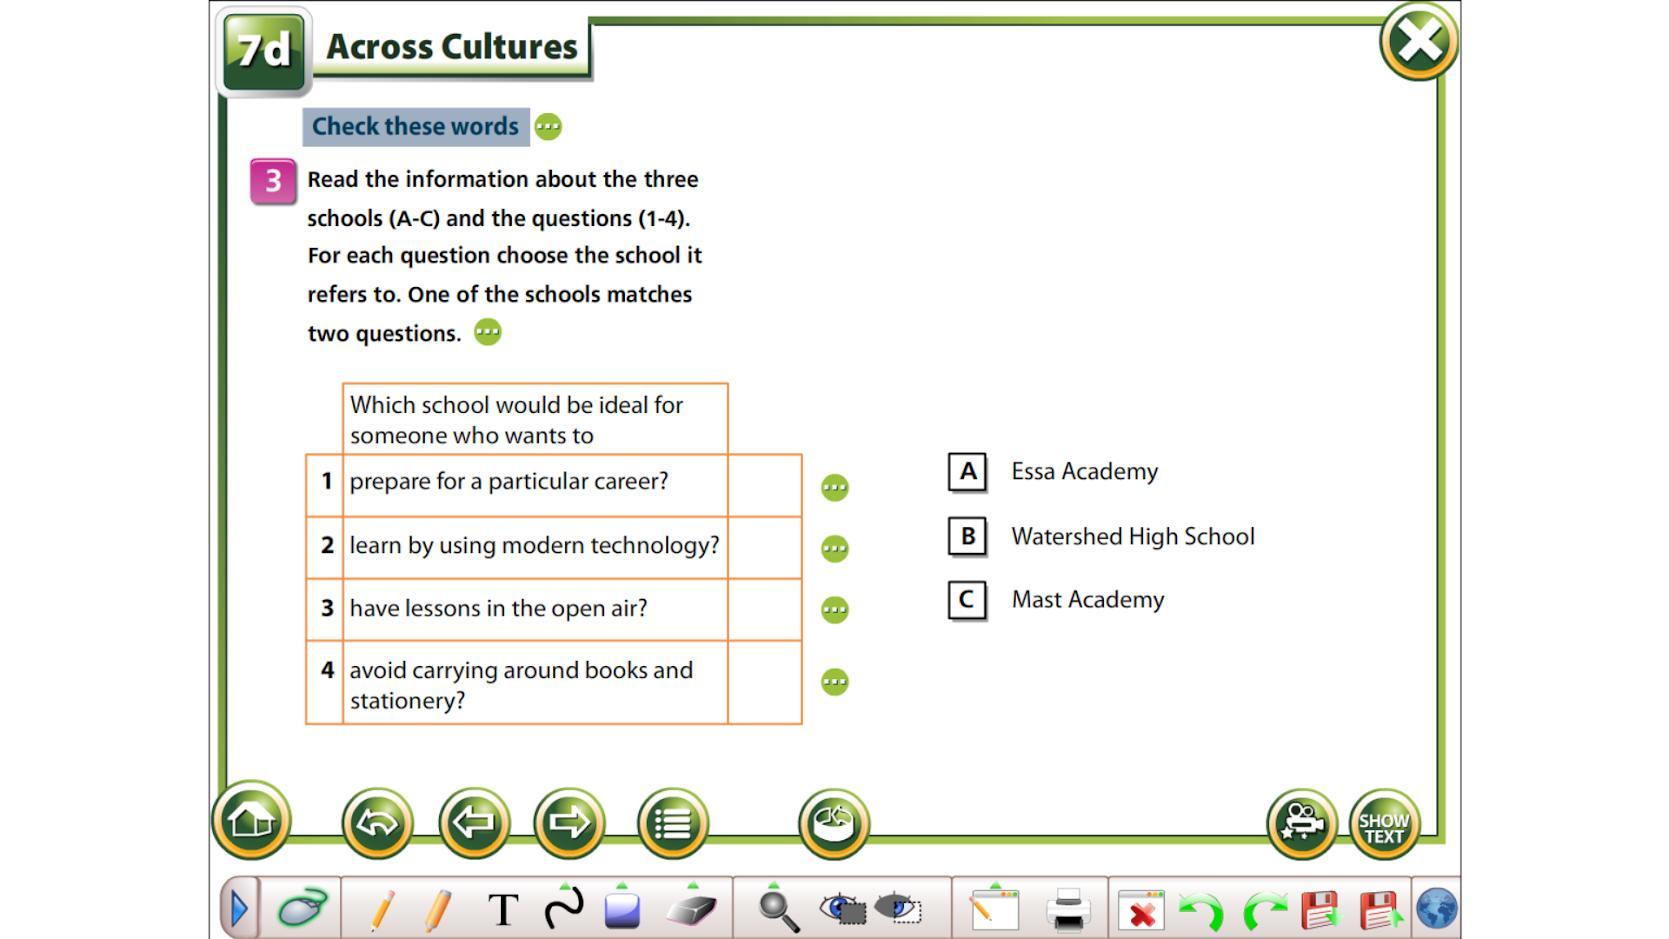Select option B Watershed High School
This screenshot has width=1669, height=939.
click(x=967, y=536)
